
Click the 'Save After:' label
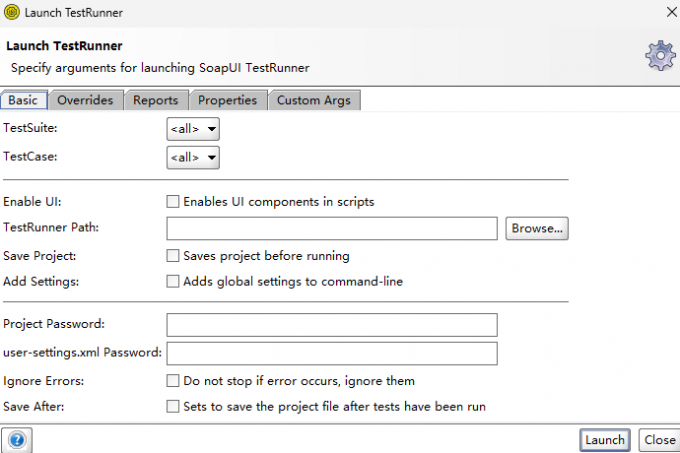pyautogui.click(x=33, y=406)
